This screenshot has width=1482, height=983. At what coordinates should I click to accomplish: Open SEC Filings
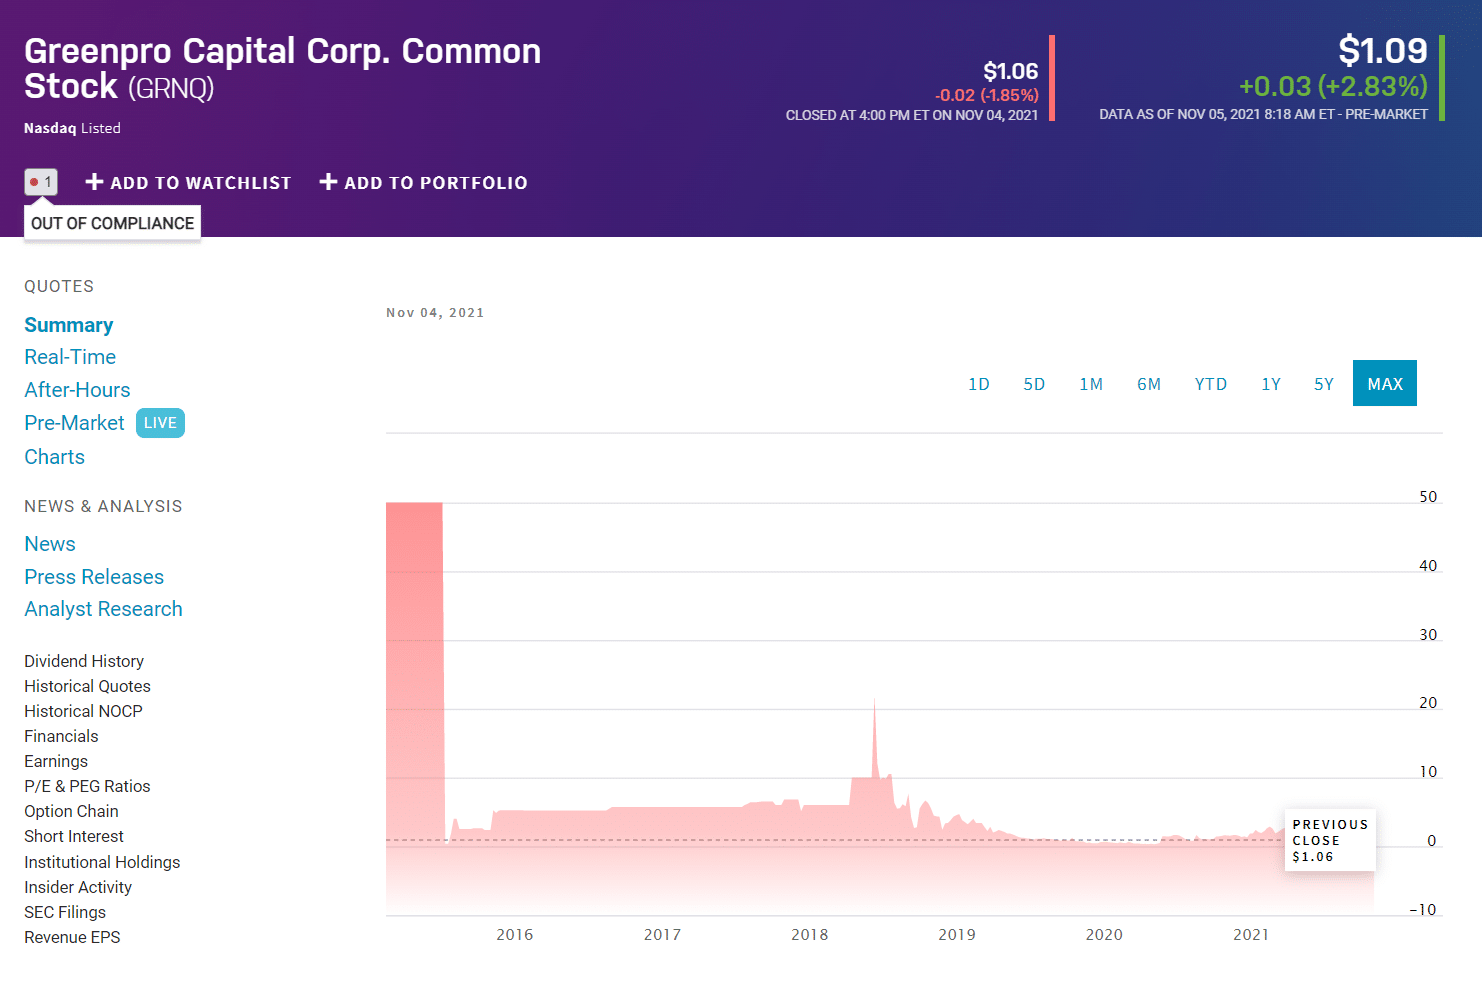point(65,912)
